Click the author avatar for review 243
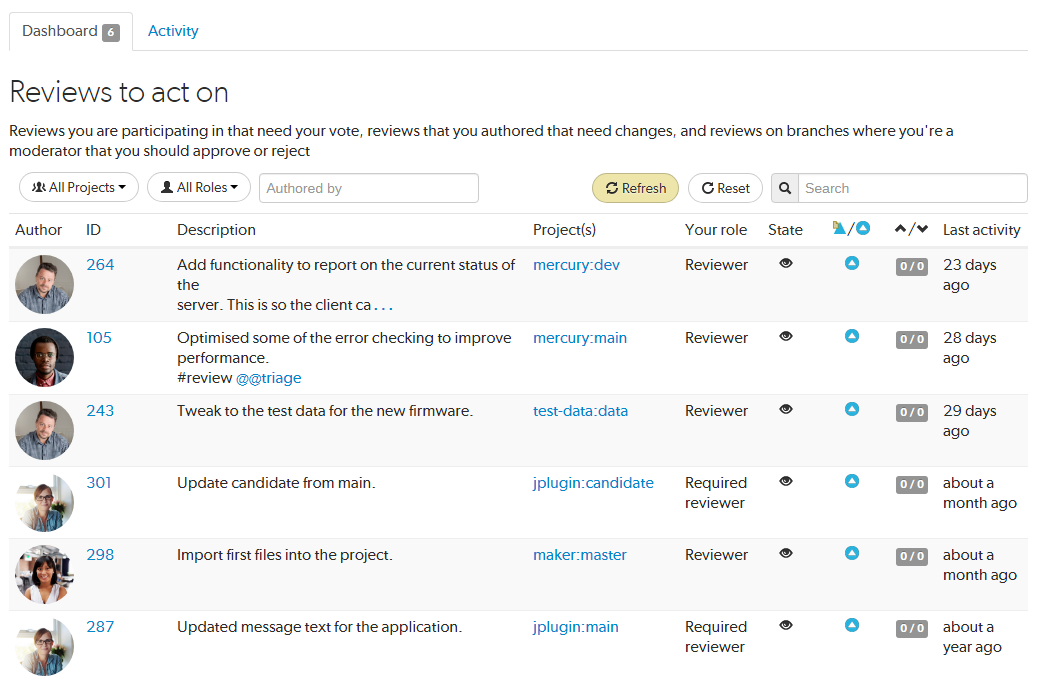Viewport: 1043px width, 699px height. pos(45,430)
